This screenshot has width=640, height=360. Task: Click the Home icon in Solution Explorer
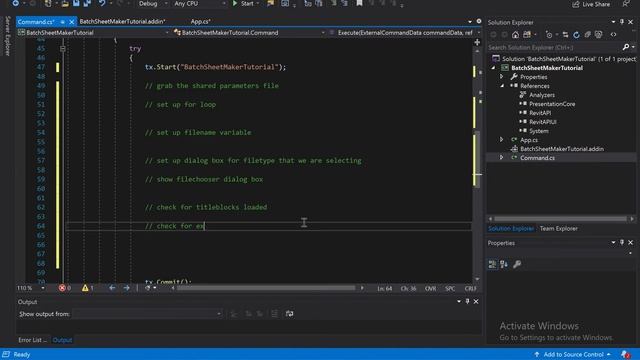[x=516, y=35]
